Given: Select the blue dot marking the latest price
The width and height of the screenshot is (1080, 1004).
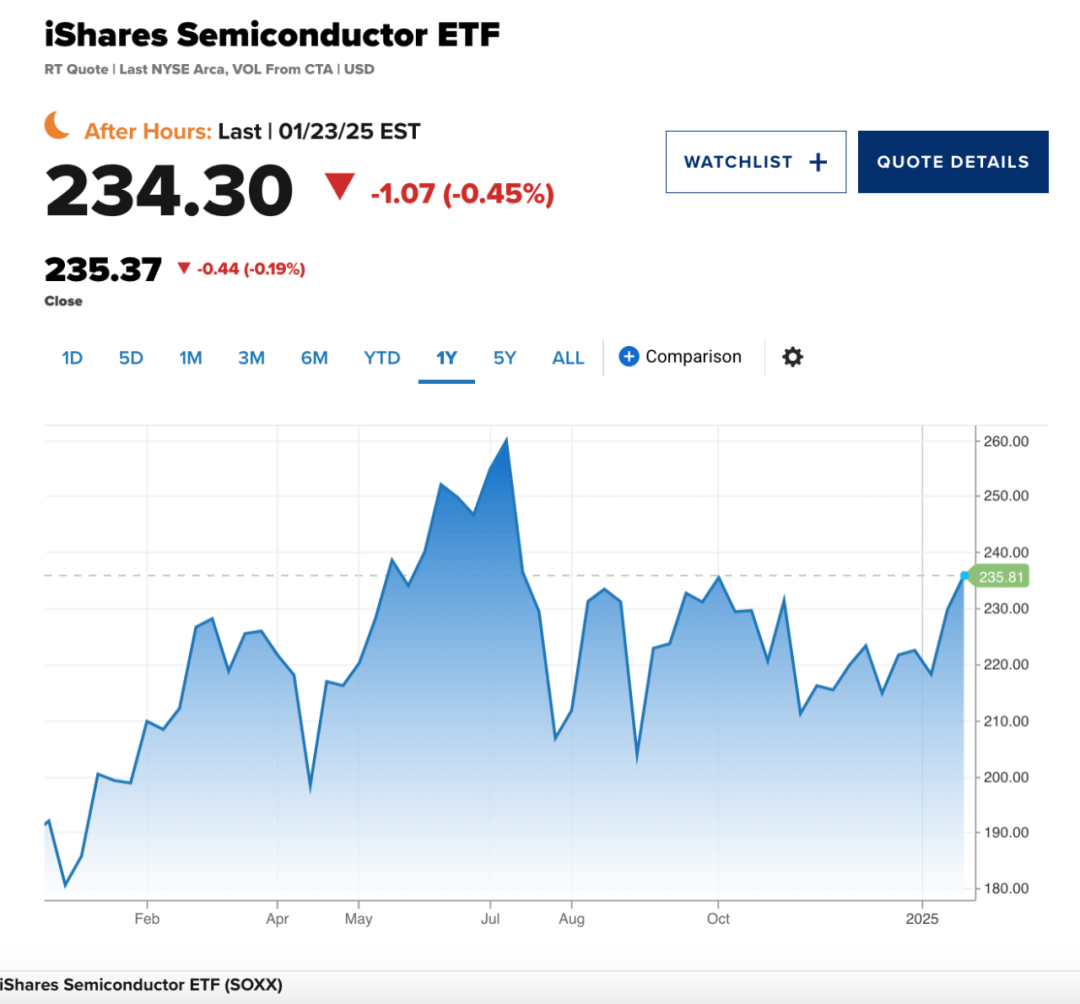Looking at the screenshot, I should [963, 576].
